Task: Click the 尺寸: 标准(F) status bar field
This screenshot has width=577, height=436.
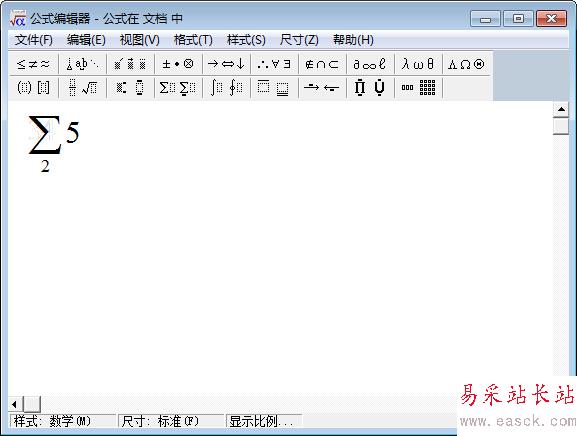Action: coord(171,421)
